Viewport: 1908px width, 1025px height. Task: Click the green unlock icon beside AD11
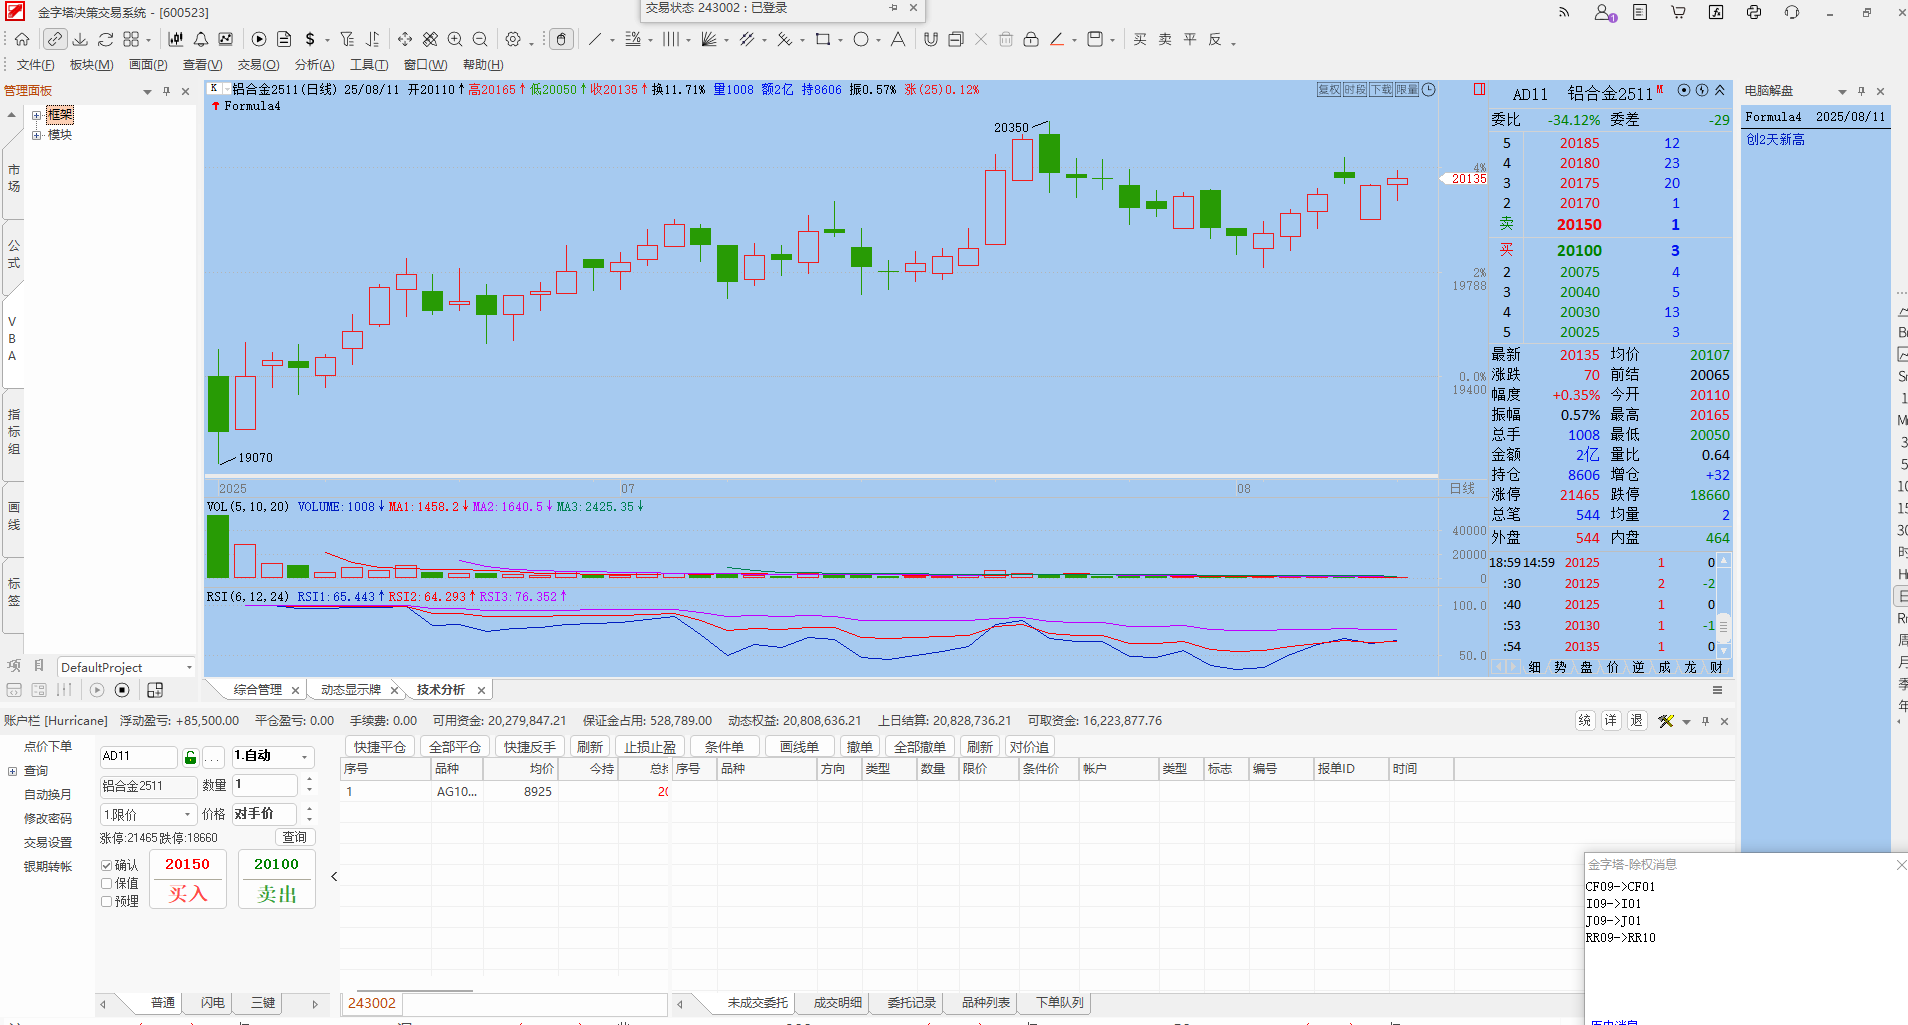click(190, 757)
